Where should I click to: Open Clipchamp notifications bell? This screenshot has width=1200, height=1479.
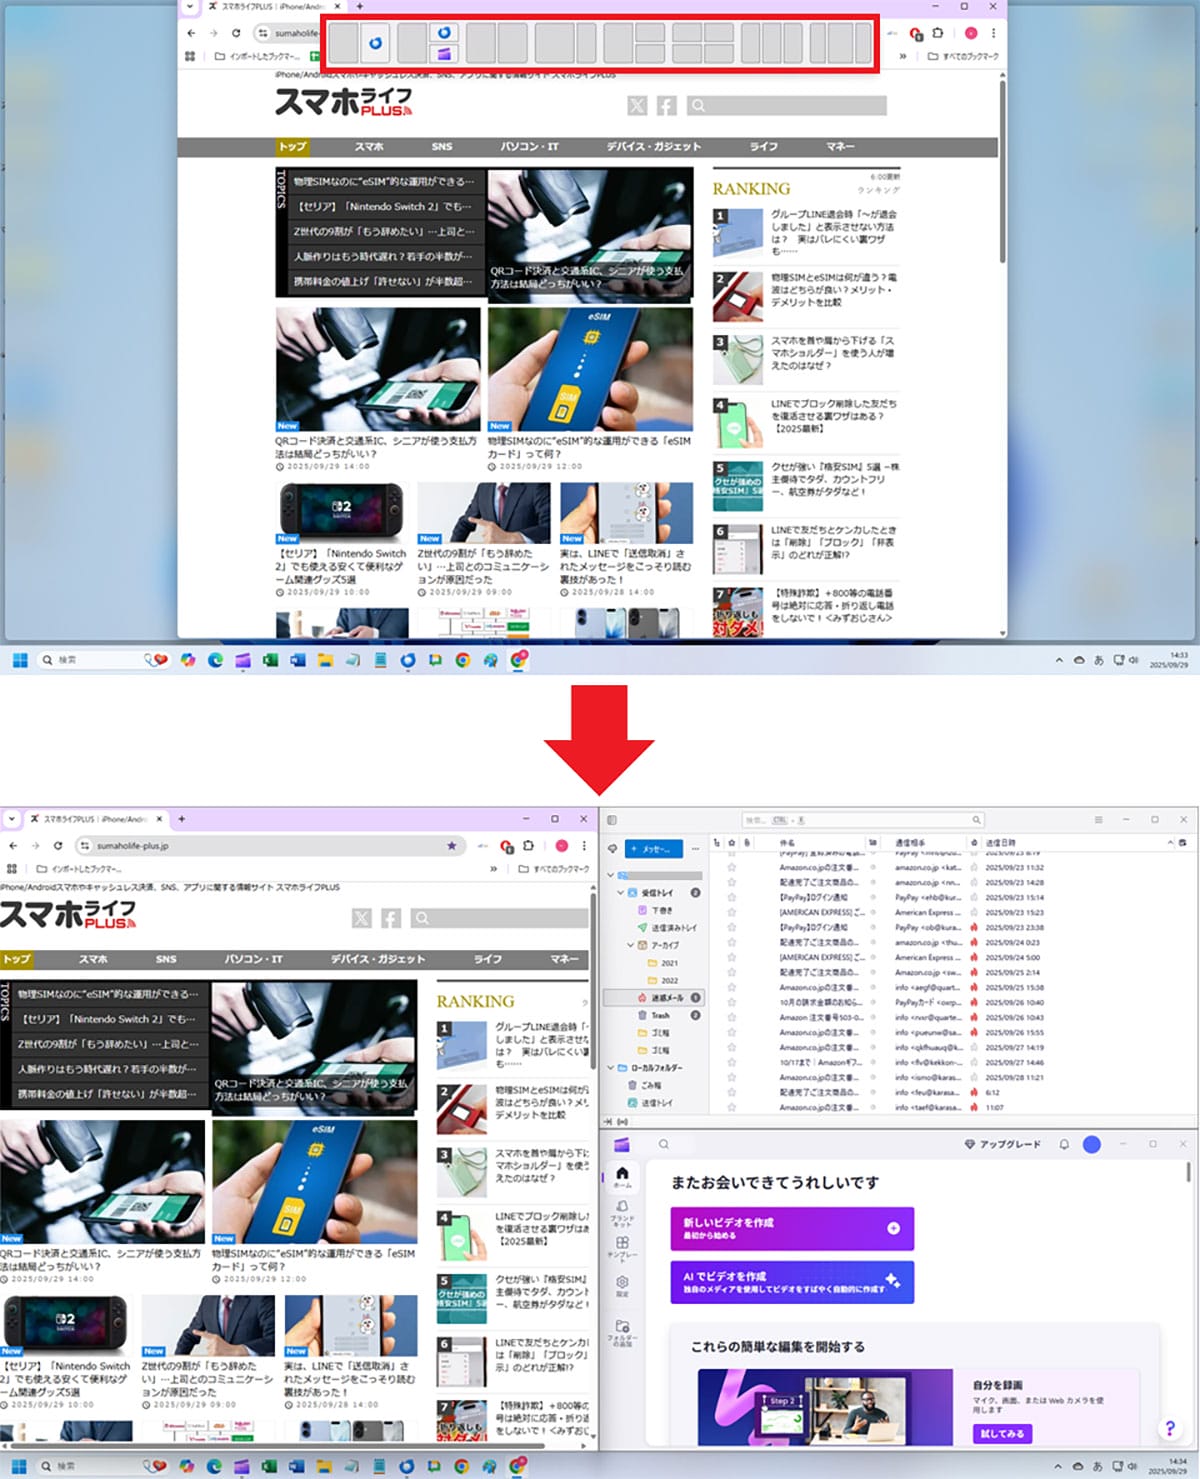coord(1064,1144)
